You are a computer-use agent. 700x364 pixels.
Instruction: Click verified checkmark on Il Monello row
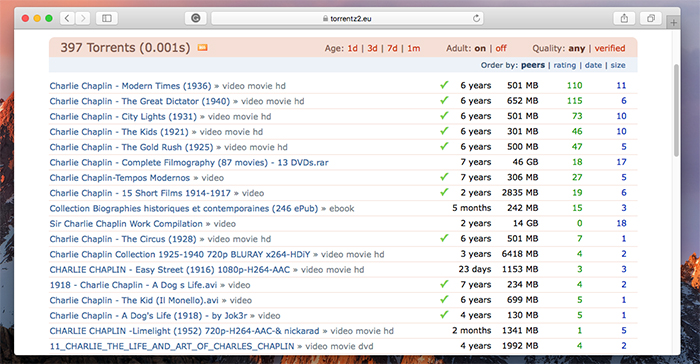click(x=444, y=299)
